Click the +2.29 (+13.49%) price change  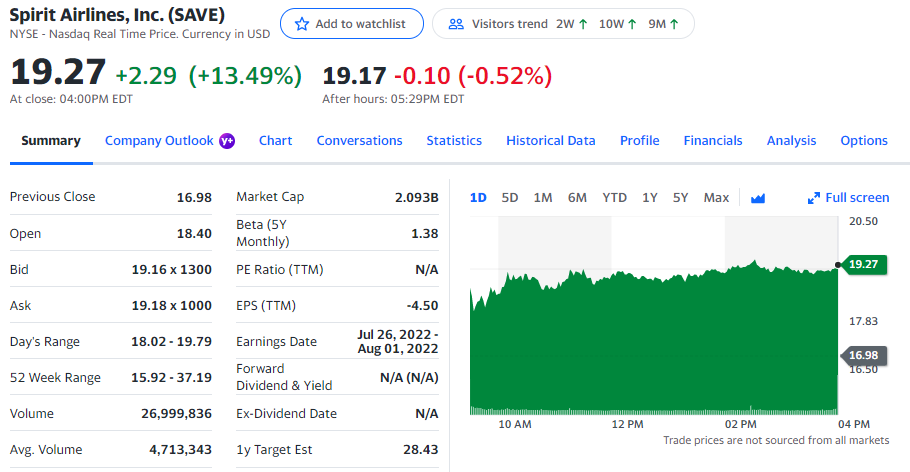(x=208, y=75)
